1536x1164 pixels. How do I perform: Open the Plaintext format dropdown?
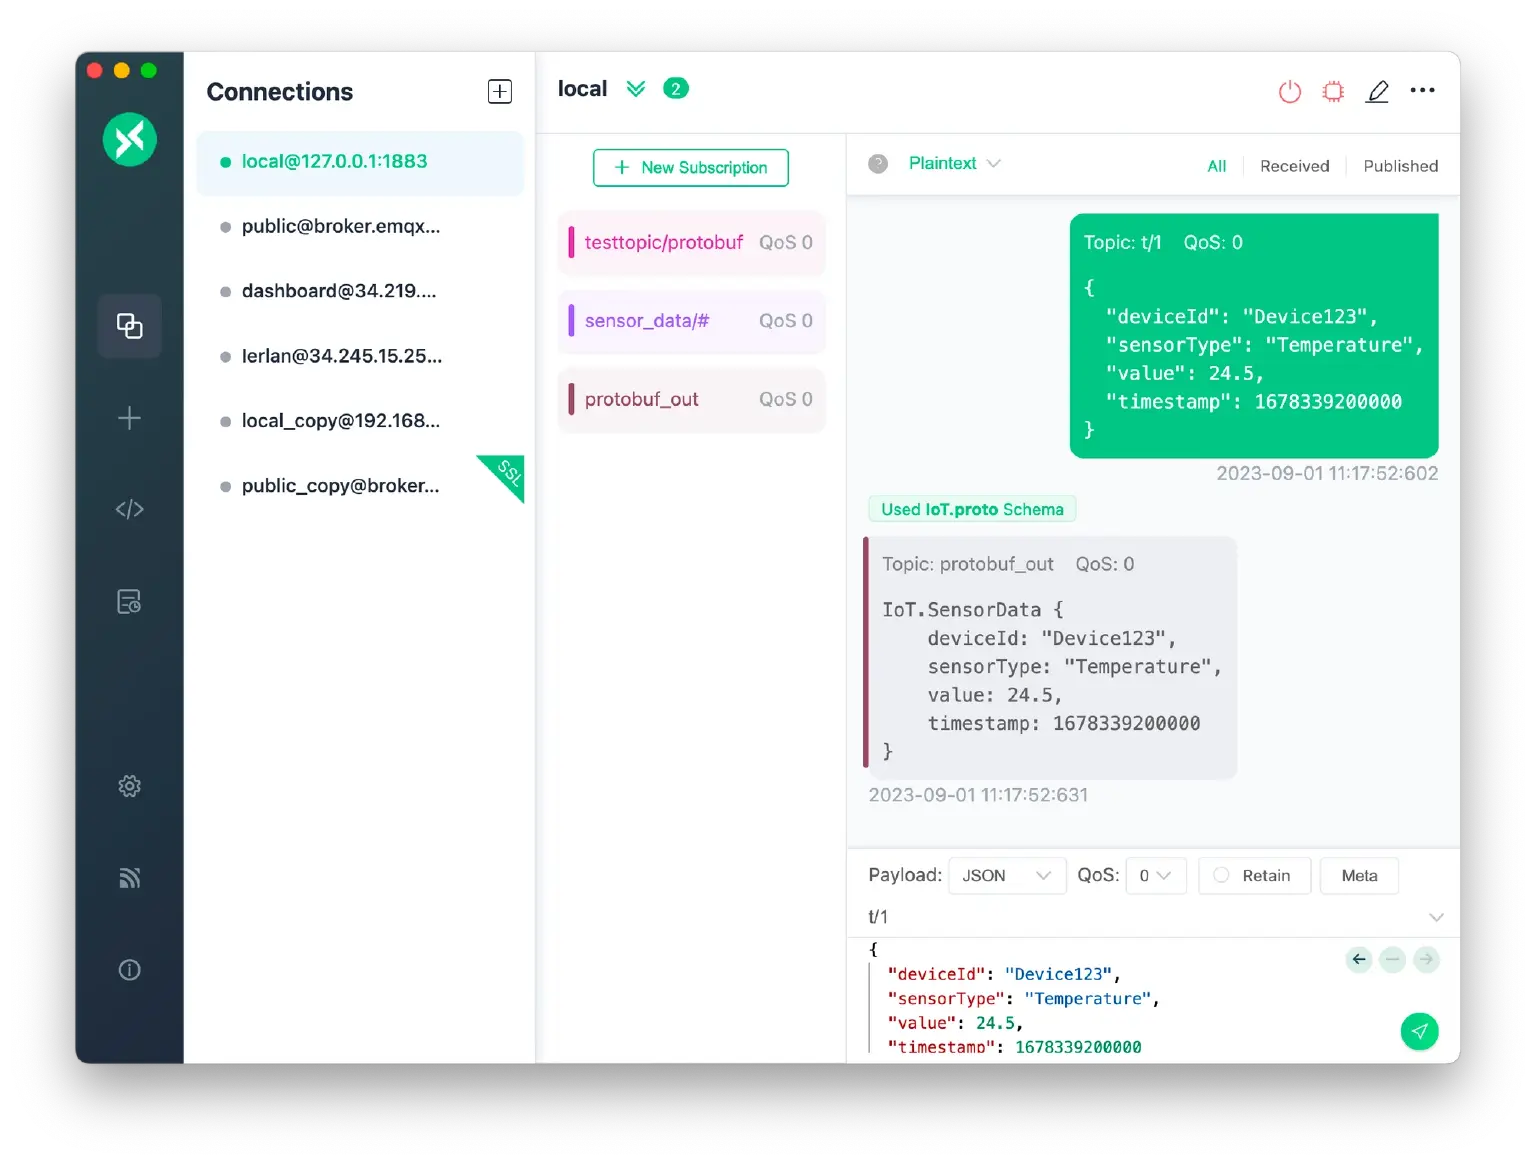pos(953,164)
